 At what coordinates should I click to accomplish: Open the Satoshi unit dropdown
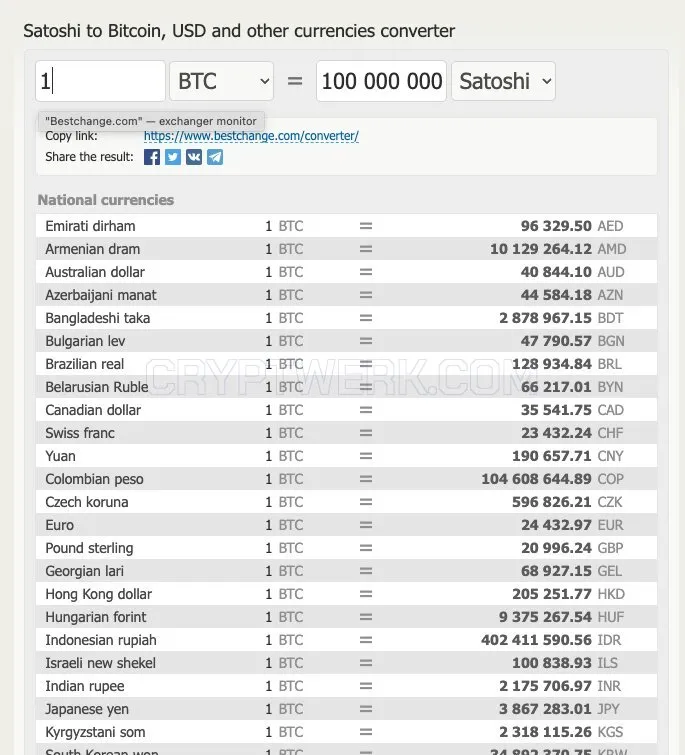pos(503,81)
